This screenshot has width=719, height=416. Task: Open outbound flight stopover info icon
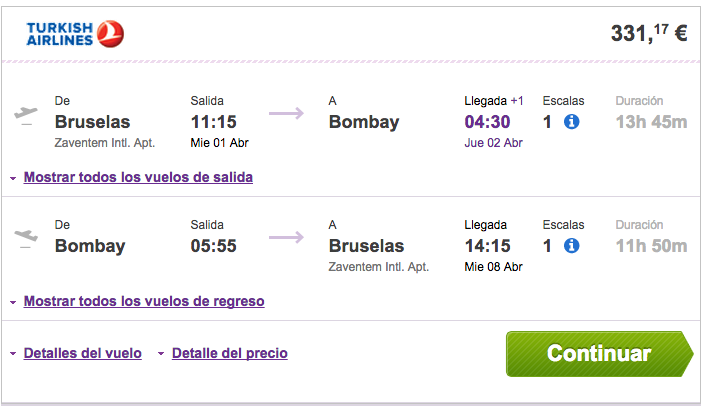(571, 122)
